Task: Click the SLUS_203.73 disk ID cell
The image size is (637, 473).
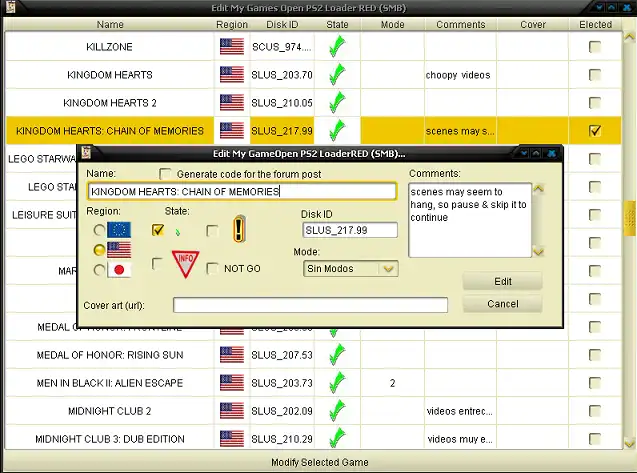Action: [282, 383]
